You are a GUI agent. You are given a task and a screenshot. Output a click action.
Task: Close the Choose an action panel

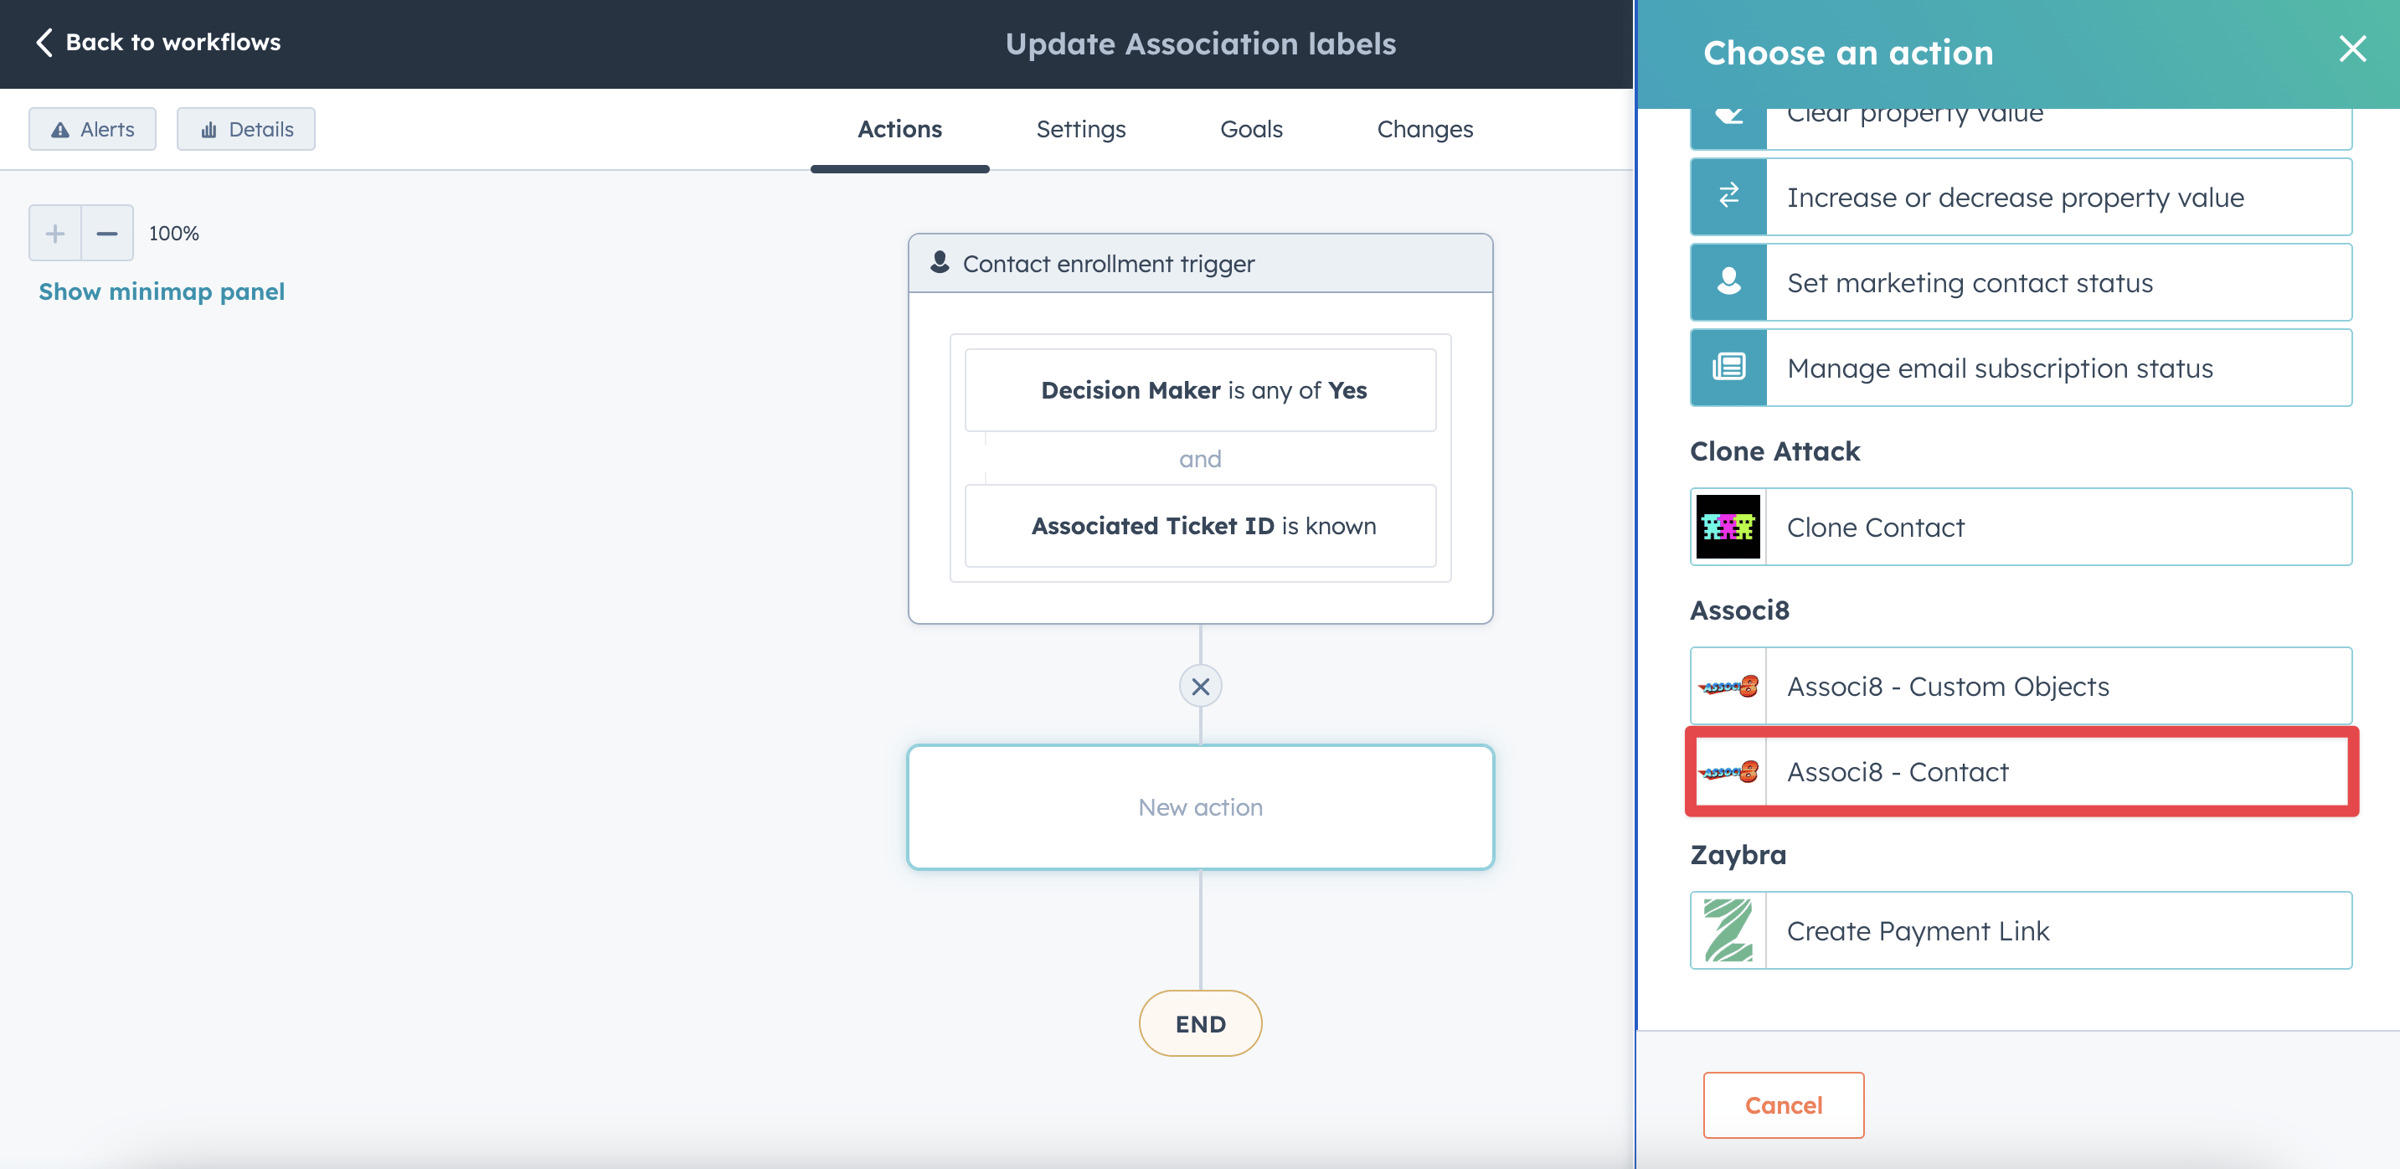(x=2352, y=49)
